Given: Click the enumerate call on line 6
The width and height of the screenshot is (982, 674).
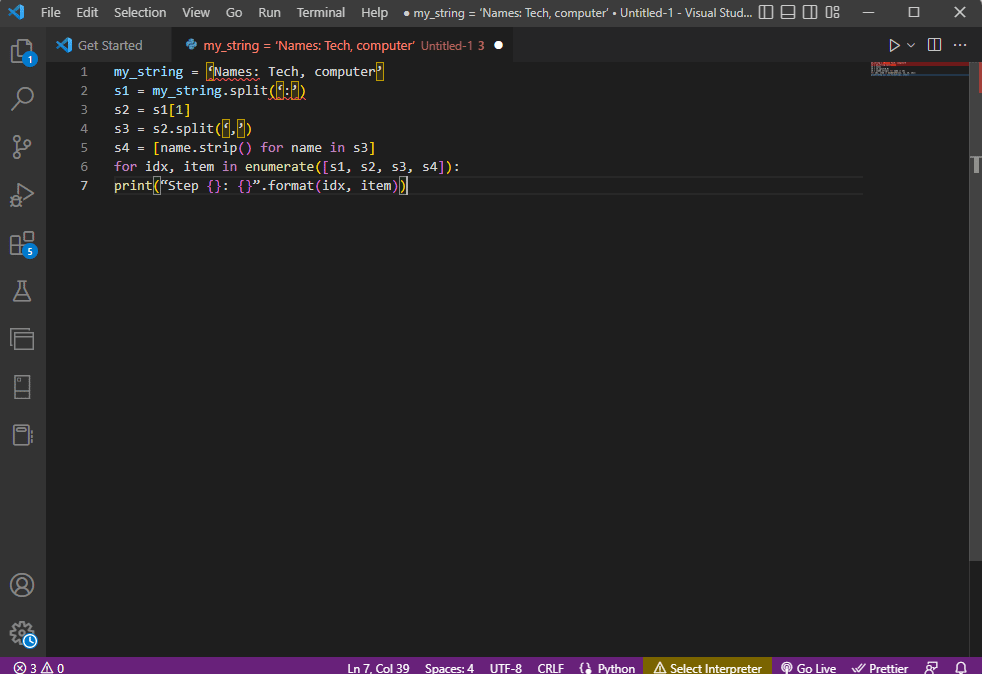Looking at the screenshot, I should tap(279, 167).
